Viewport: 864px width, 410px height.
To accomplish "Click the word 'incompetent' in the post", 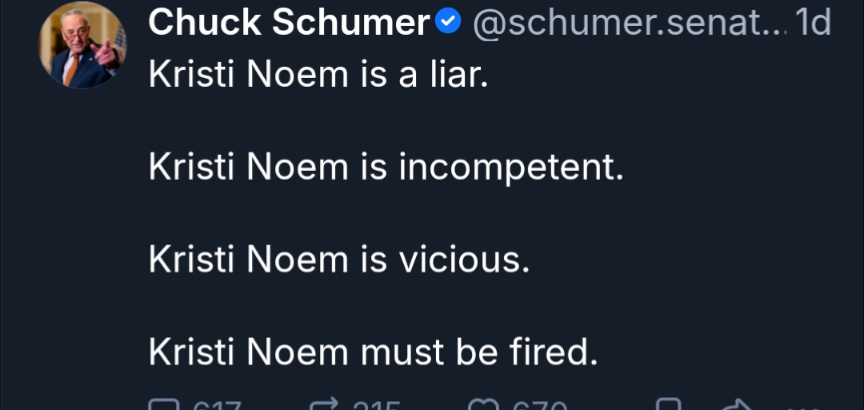I will coord(510,168).
